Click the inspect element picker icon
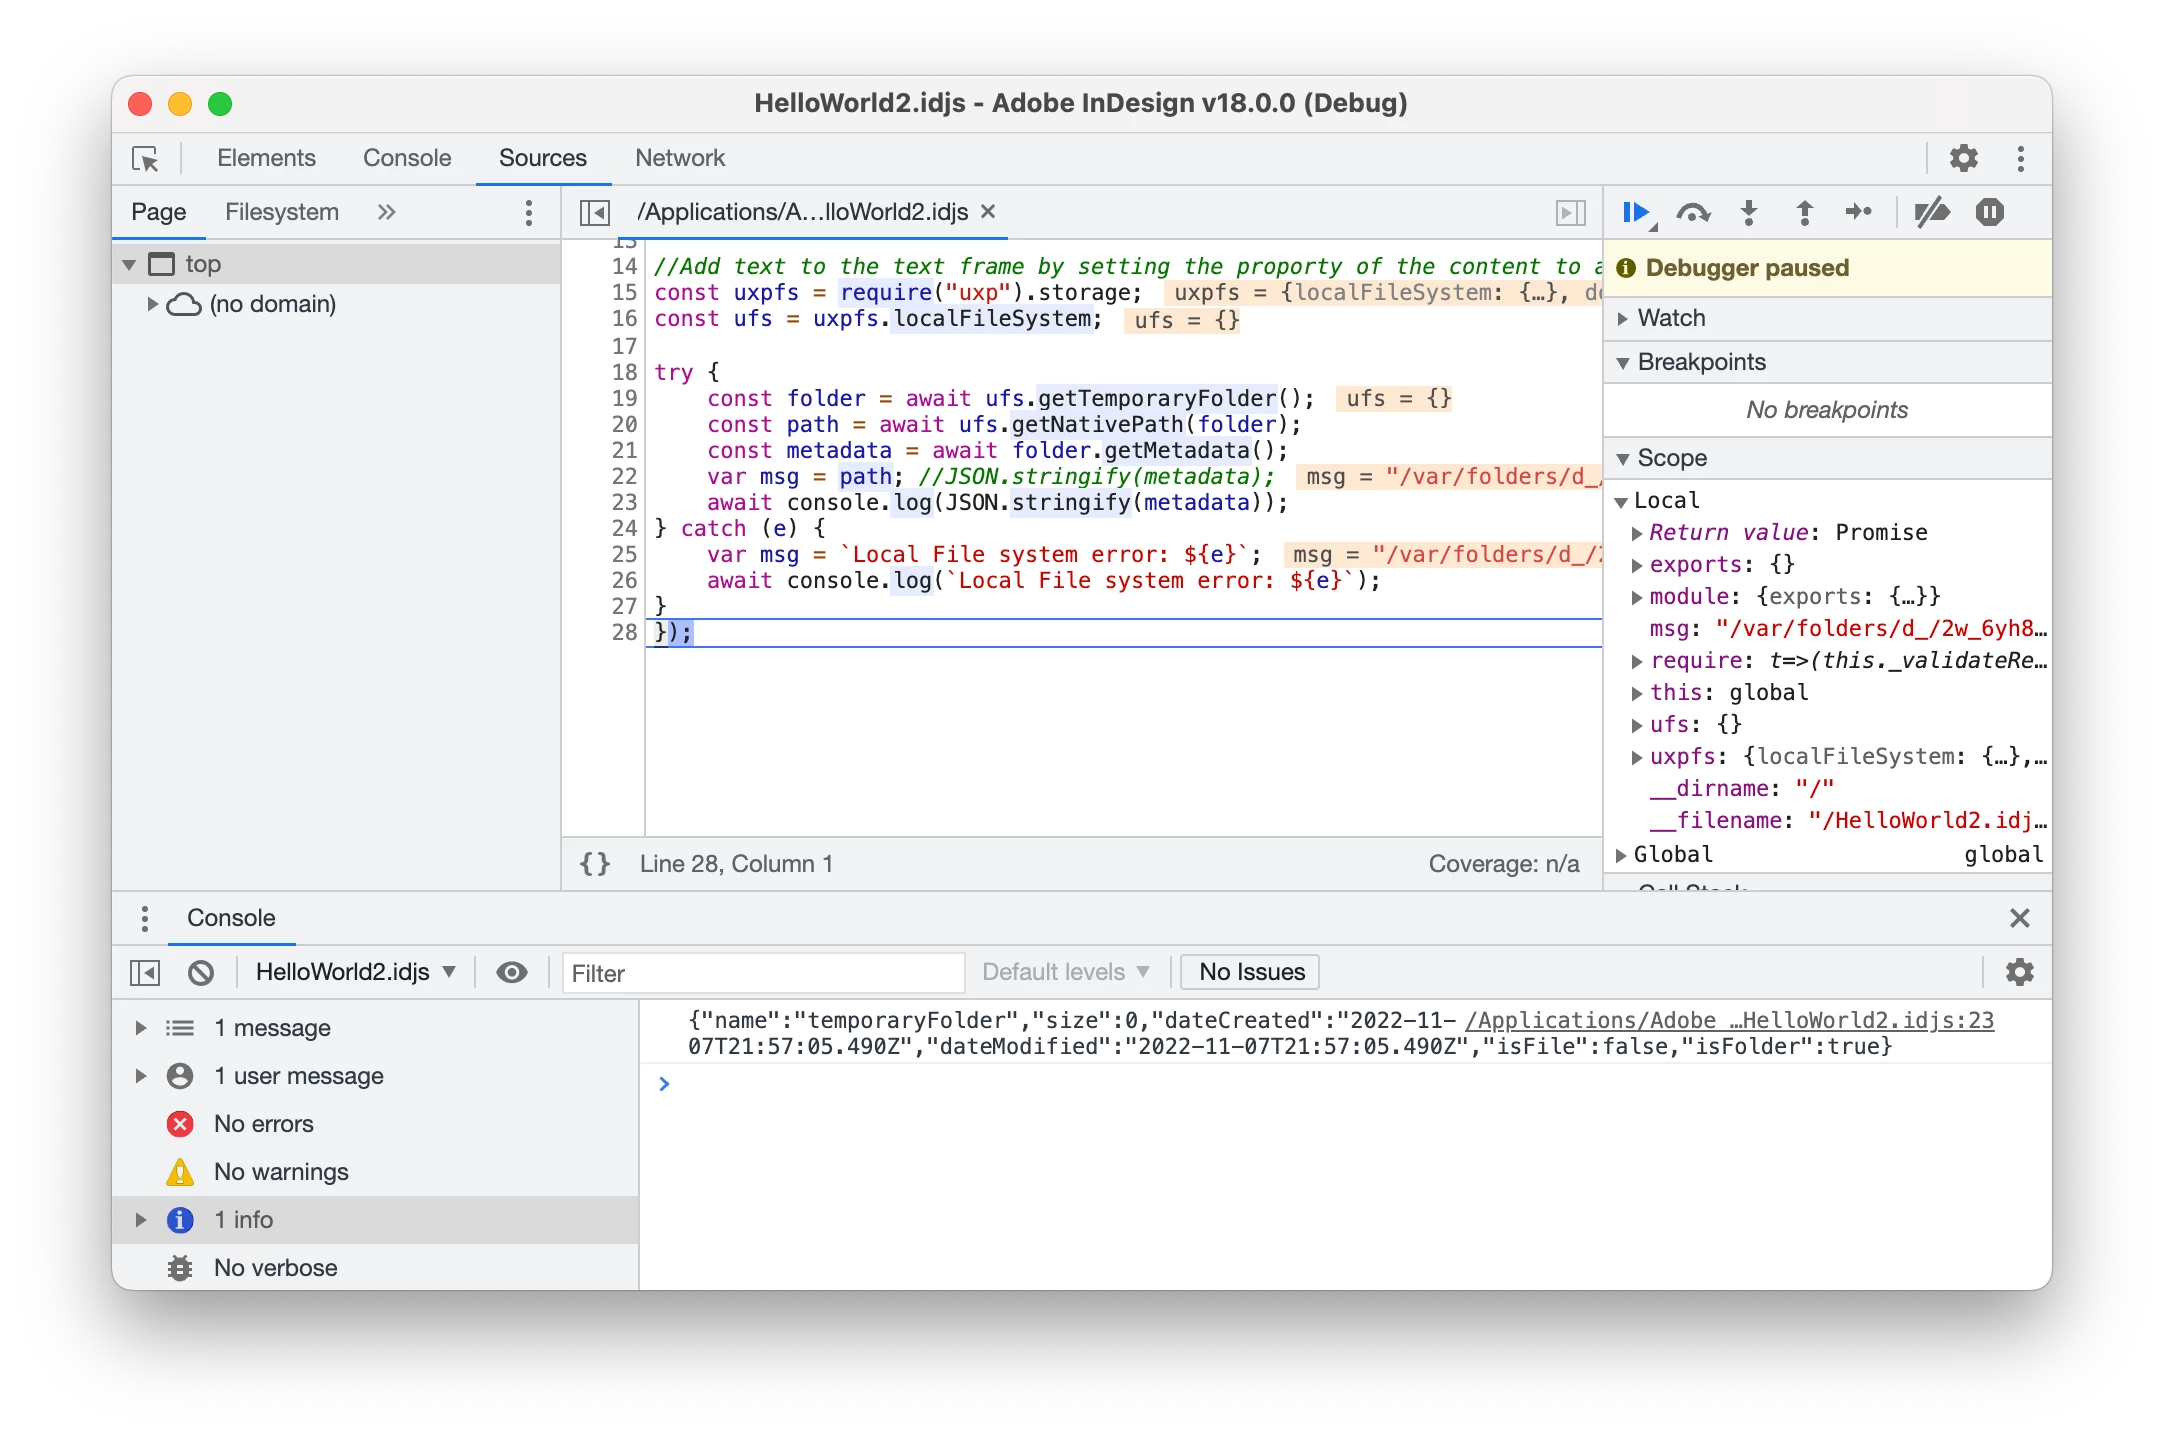Viewport: 2164px width, 1438px height. click(146, 159)
